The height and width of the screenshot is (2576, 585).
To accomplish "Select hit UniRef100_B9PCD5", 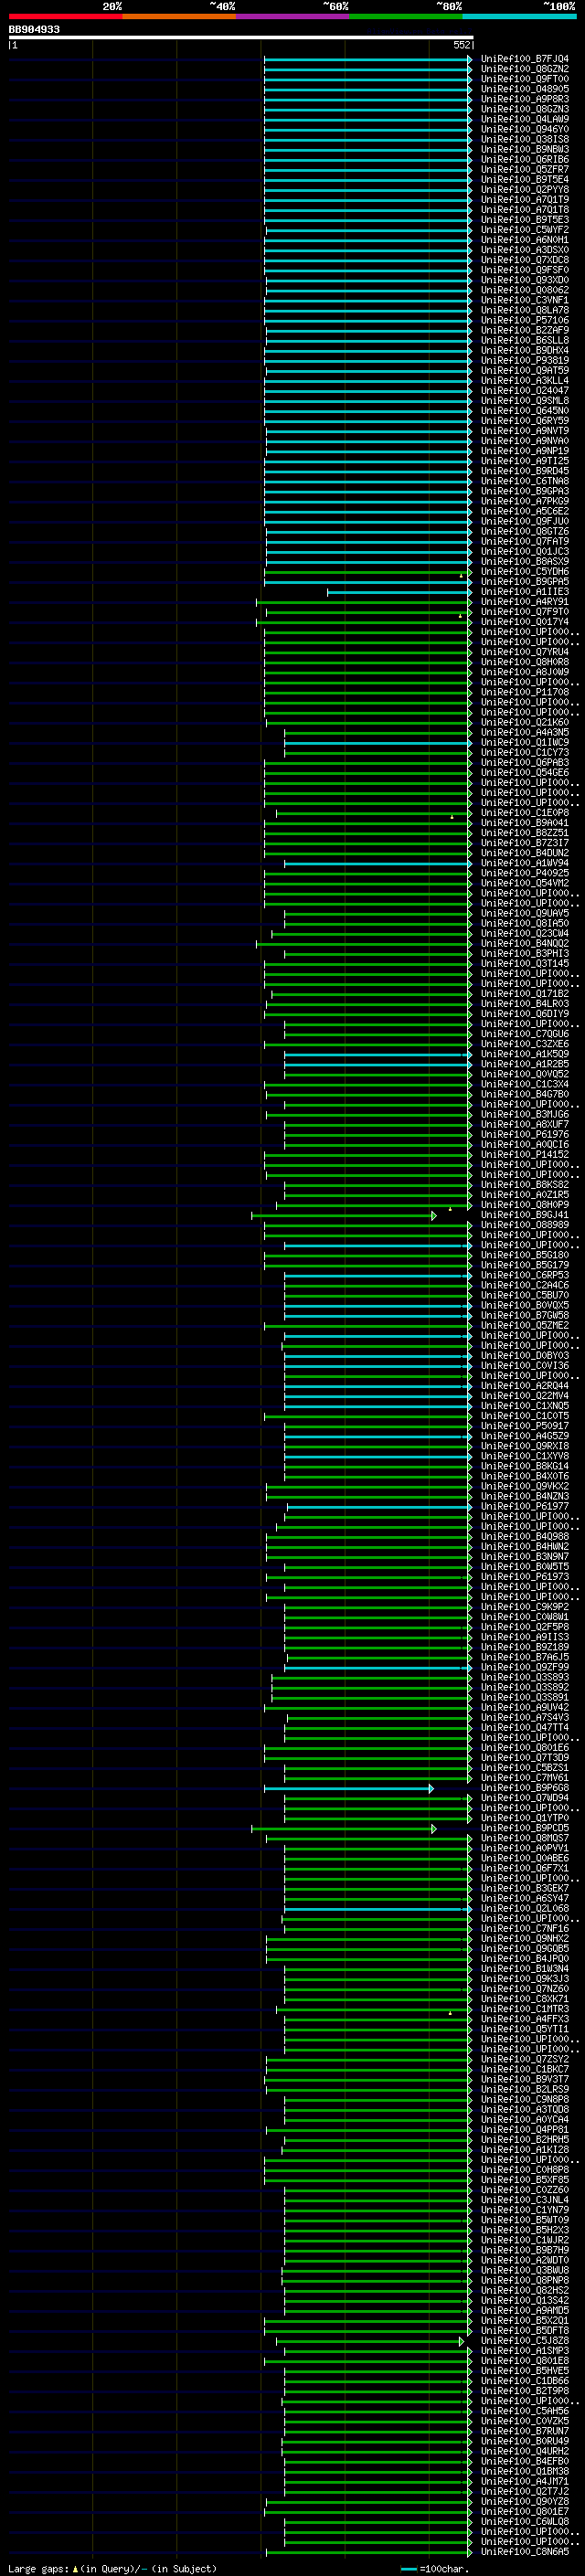I will coord(525,1828).
